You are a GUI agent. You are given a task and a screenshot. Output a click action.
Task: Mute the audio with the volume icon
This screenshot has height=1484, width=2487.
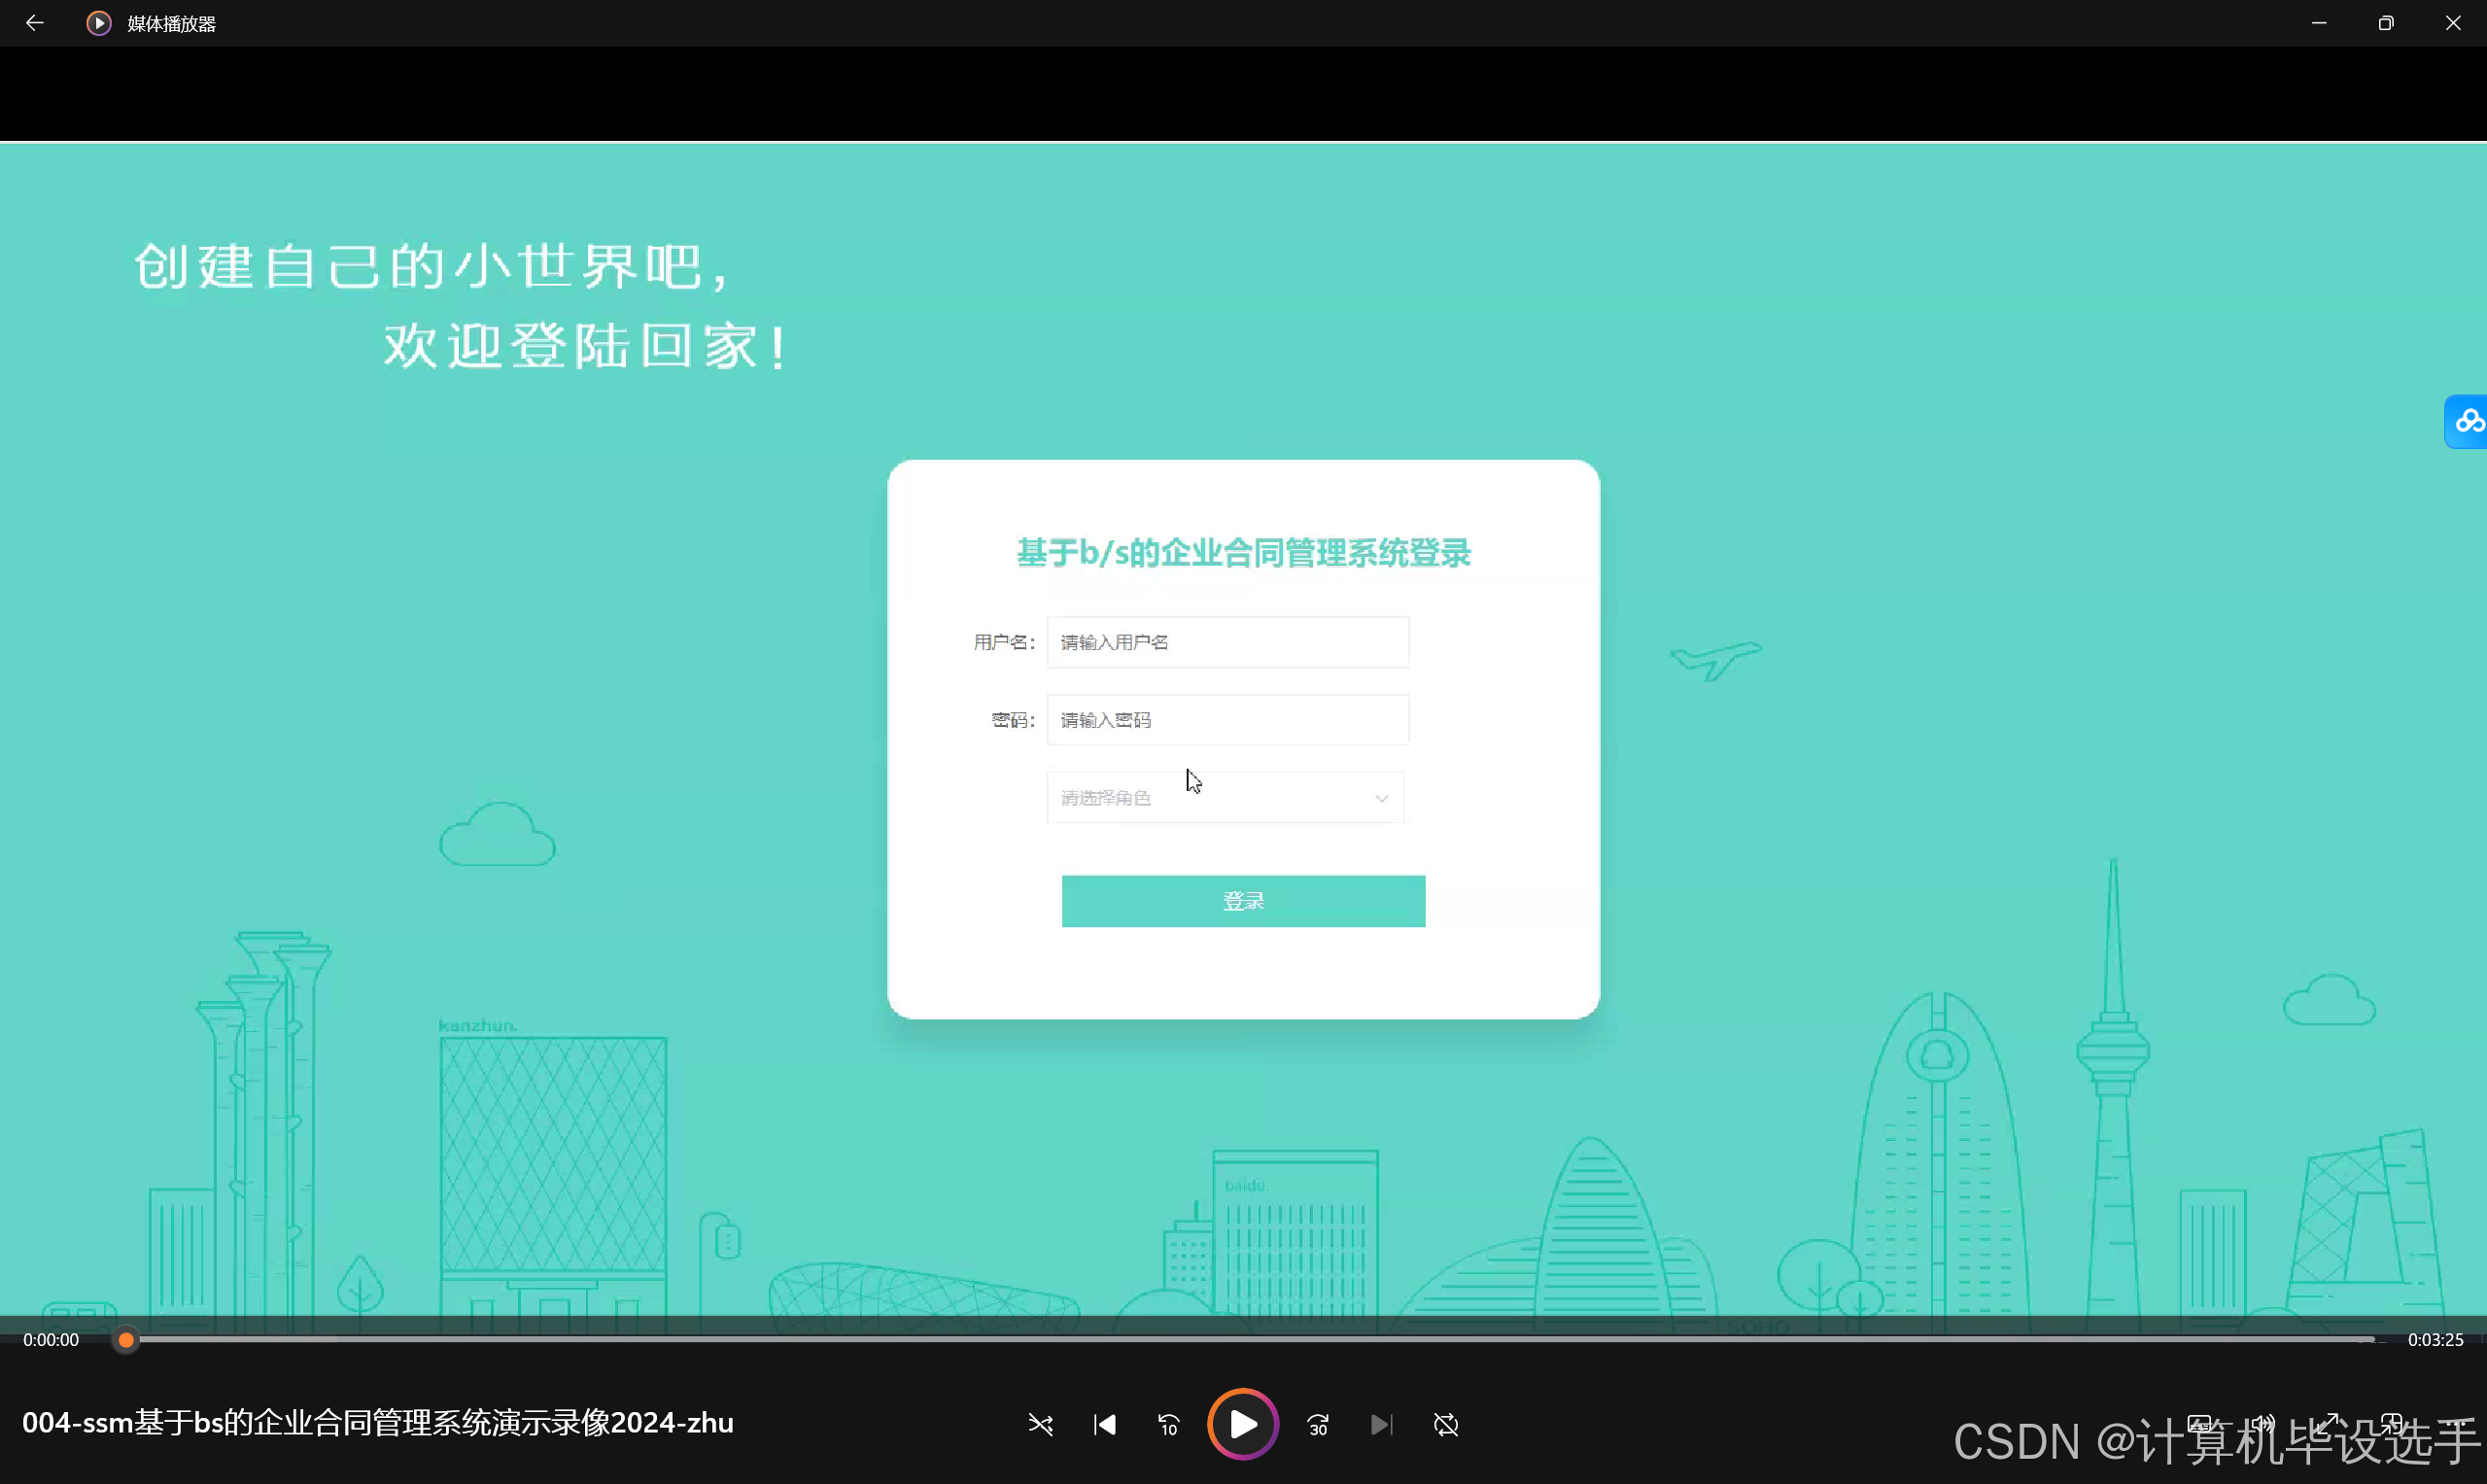pyautogui.click(x=2264, y=1424)
